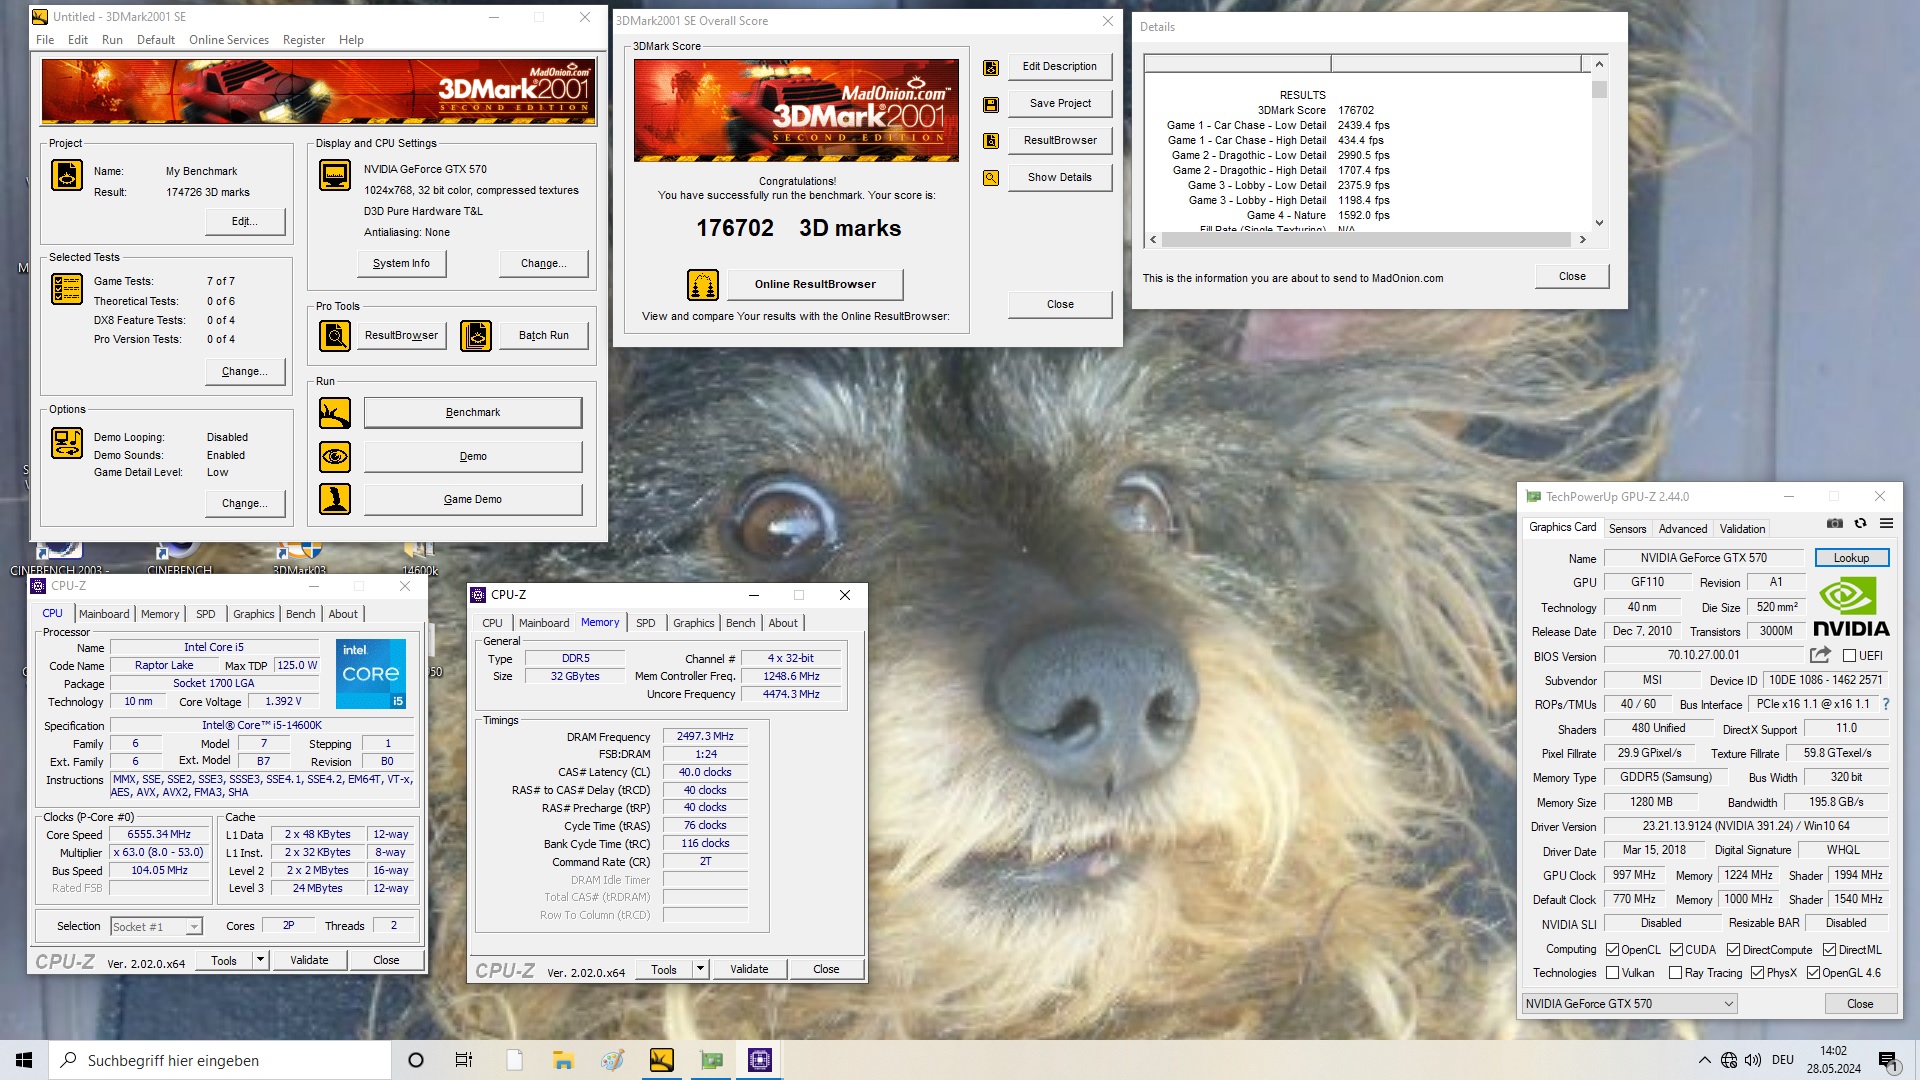Open the GPU selection dropdown in GPU-Z
Image resolution: width=1920 pixels, height=1080 pixels.
tap(1629, 1004)
